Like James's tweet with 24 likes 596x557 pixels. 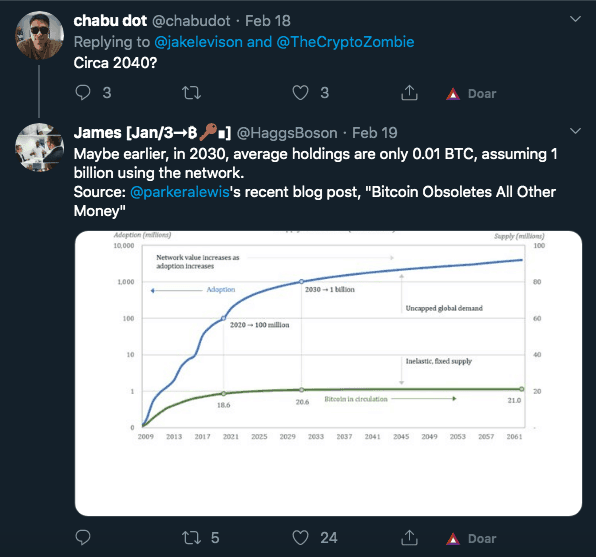pyautogui.click(x=300, y=538)
